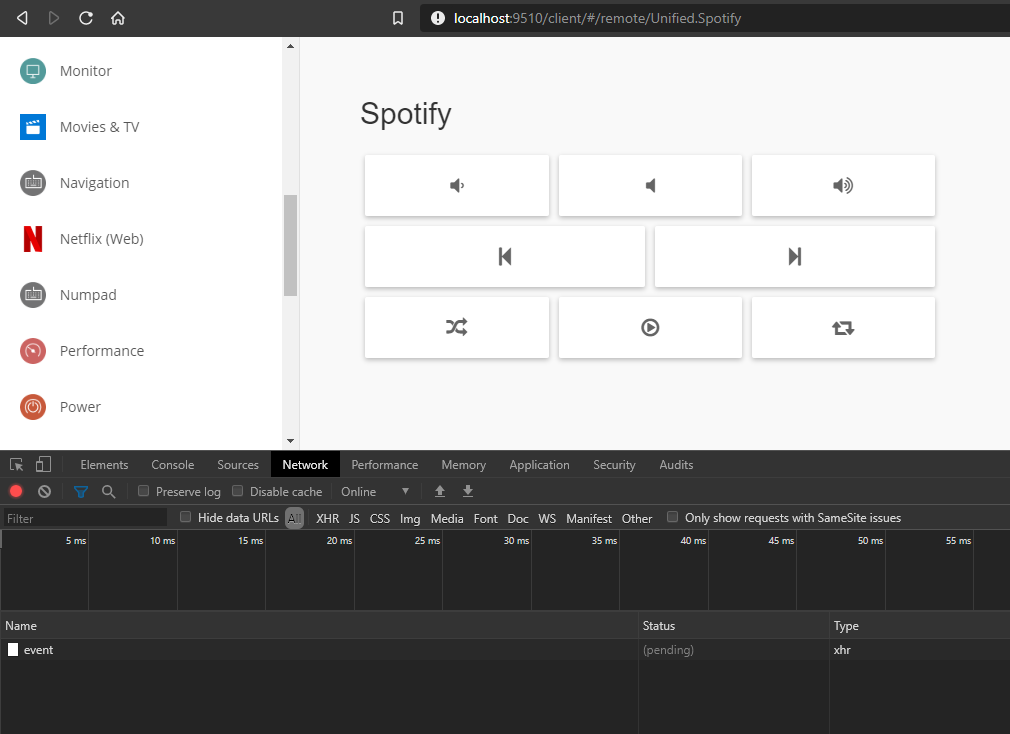Enable Preserve log checkbox
The width and height of the screenshot is (1010, 734).
click(x=144, y=491)
